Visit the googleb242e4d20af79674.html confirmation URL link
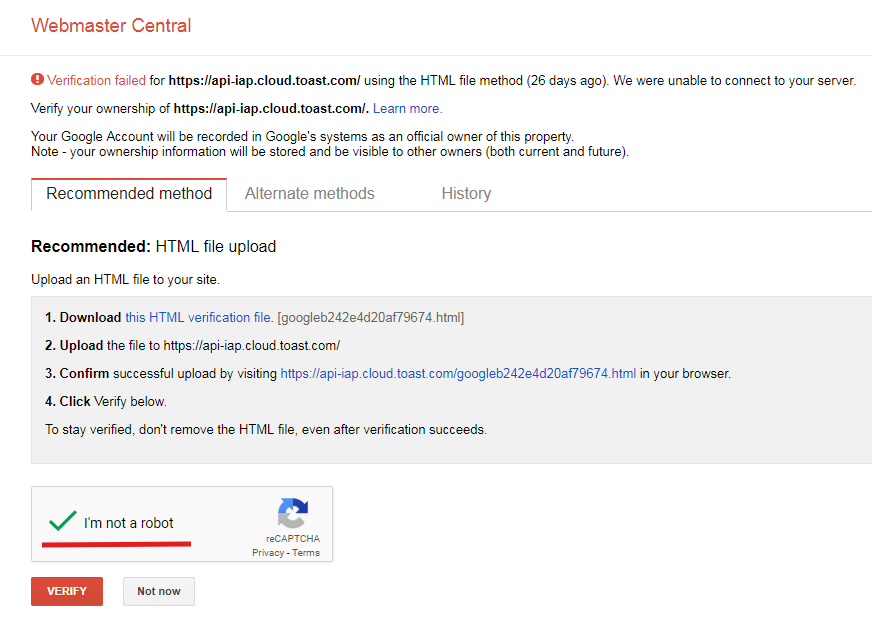Screen dimensions: 872x617 point(458,373)
